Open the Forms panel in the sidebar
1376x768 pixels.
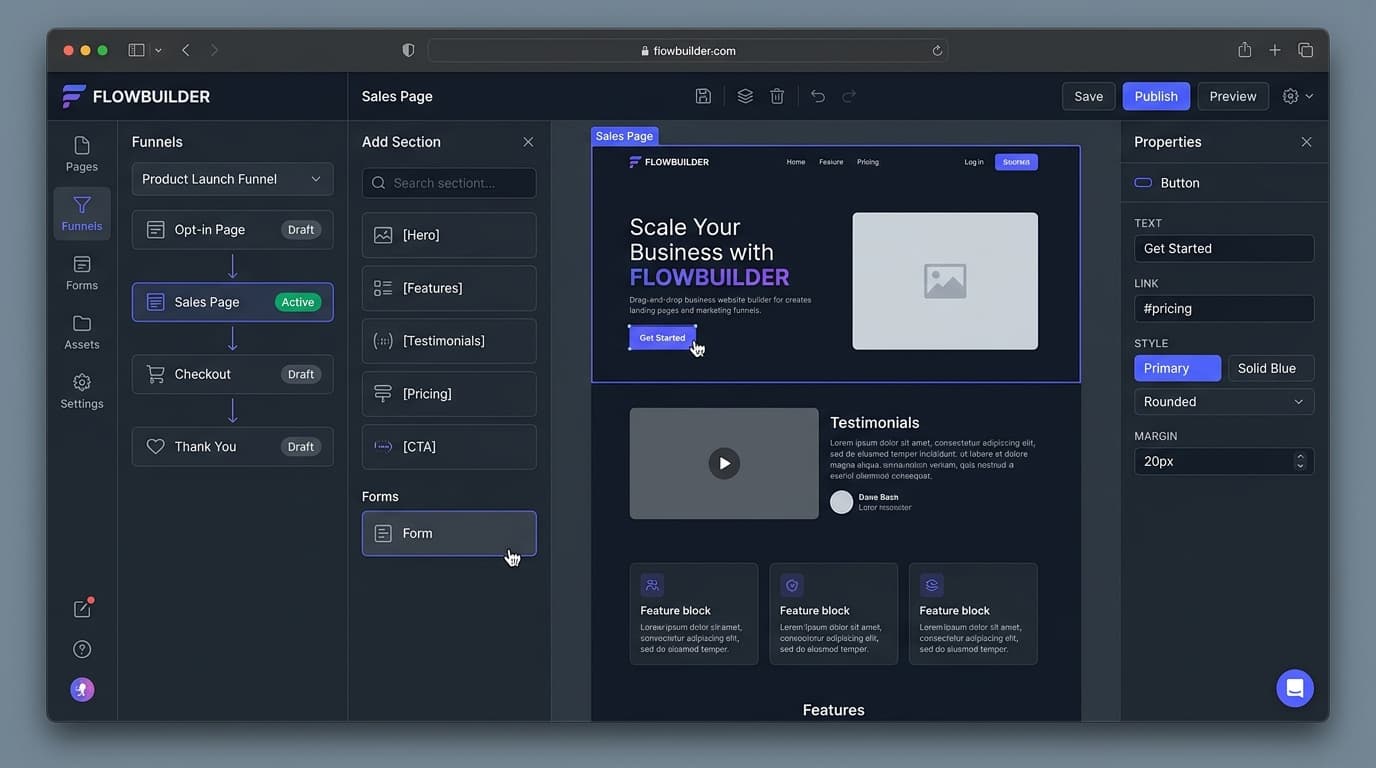pyautogui.click(x=81, y=272)
